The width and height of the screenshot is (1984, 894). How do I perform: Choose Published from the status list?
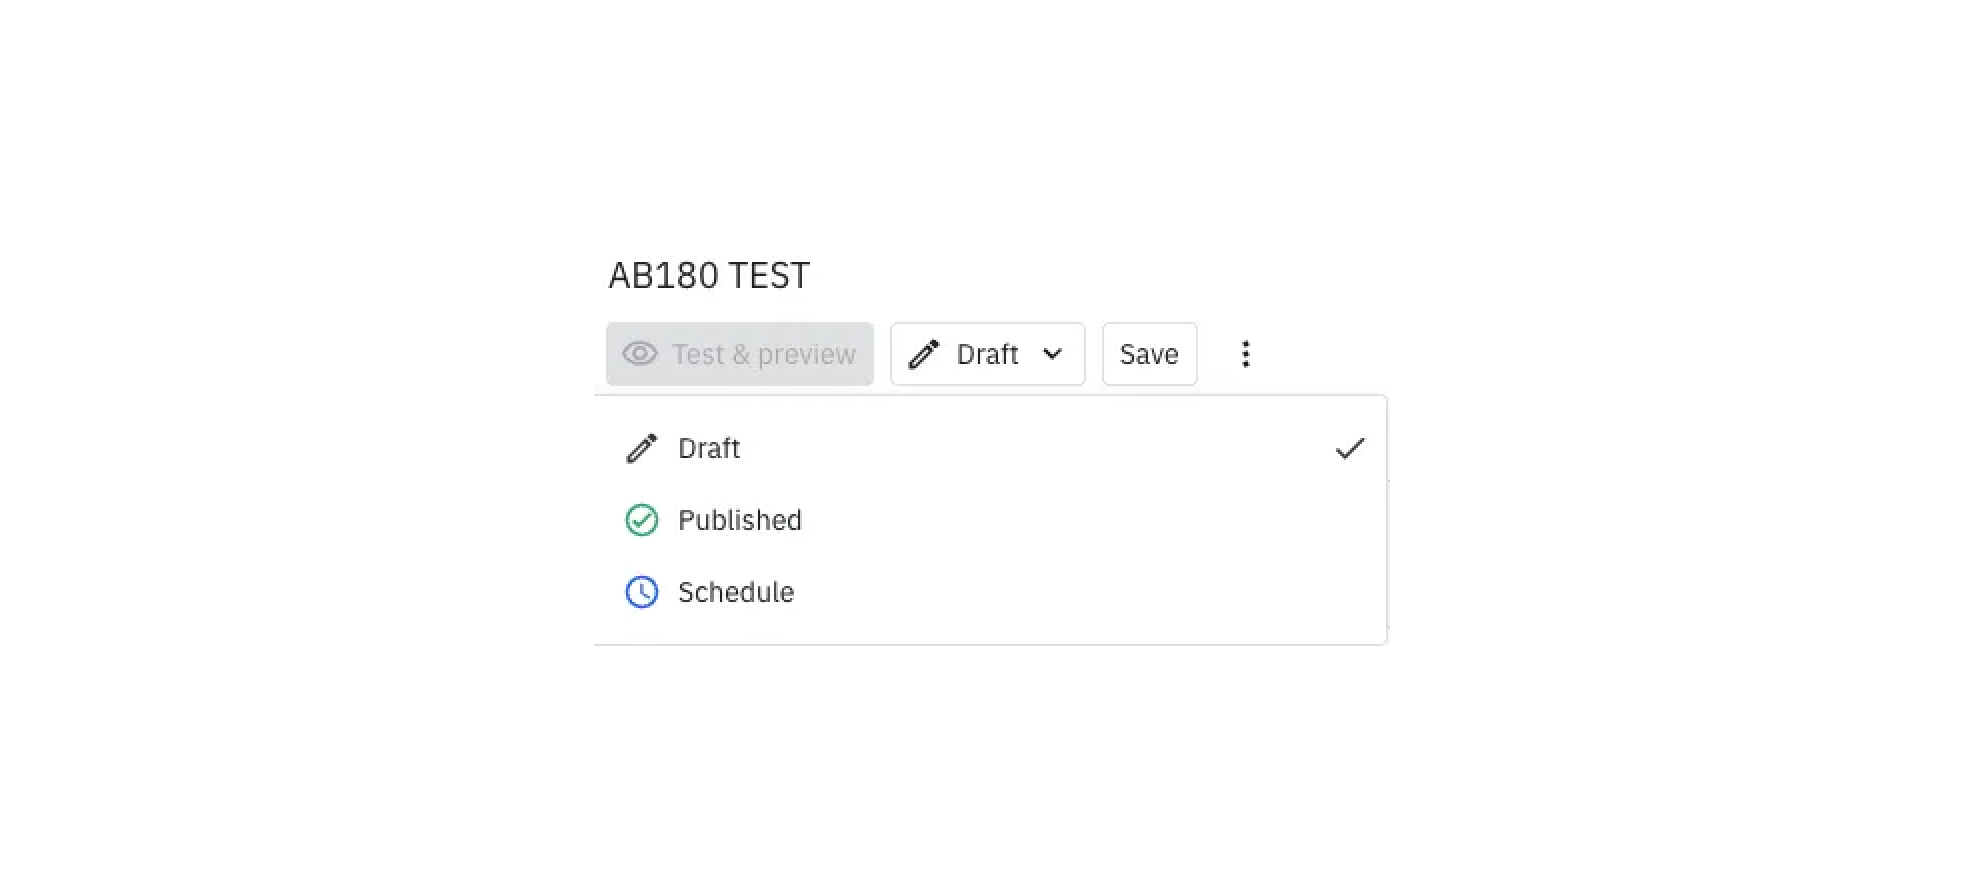point(990,520)
